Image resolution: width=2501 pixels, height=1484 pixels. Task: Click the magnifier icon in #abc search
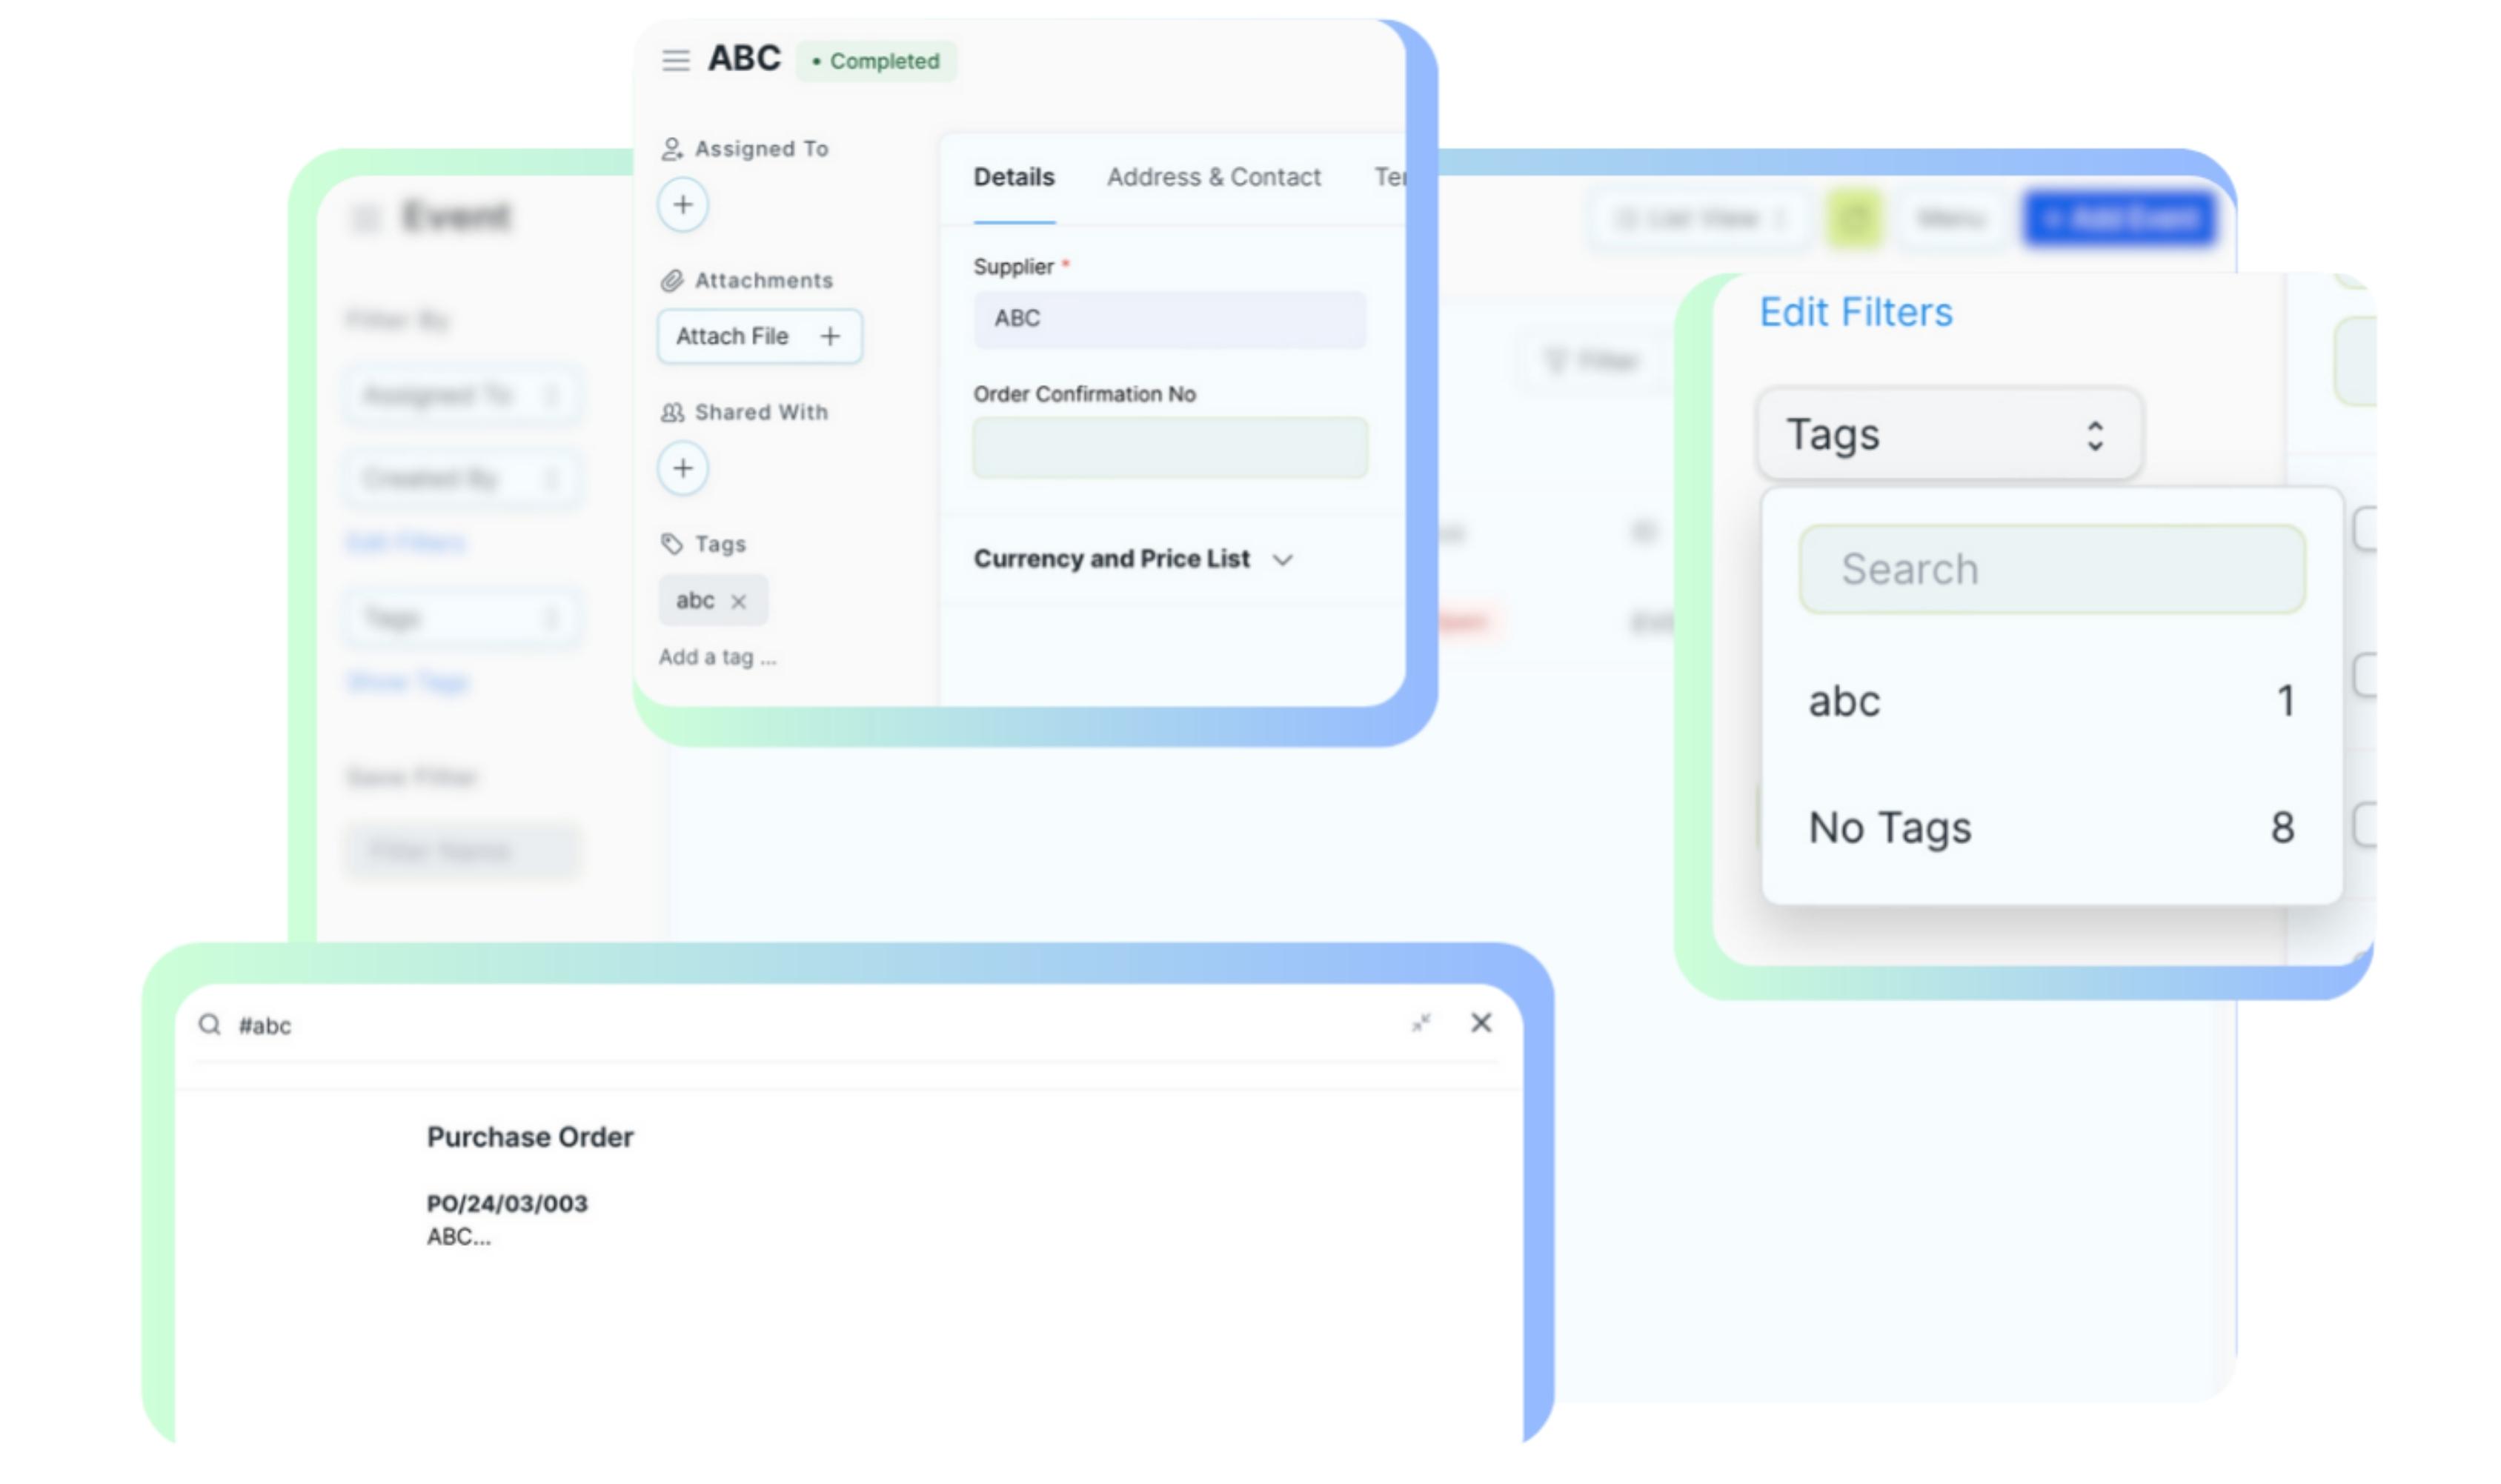pyautogui.click(x=209, y=1025)
